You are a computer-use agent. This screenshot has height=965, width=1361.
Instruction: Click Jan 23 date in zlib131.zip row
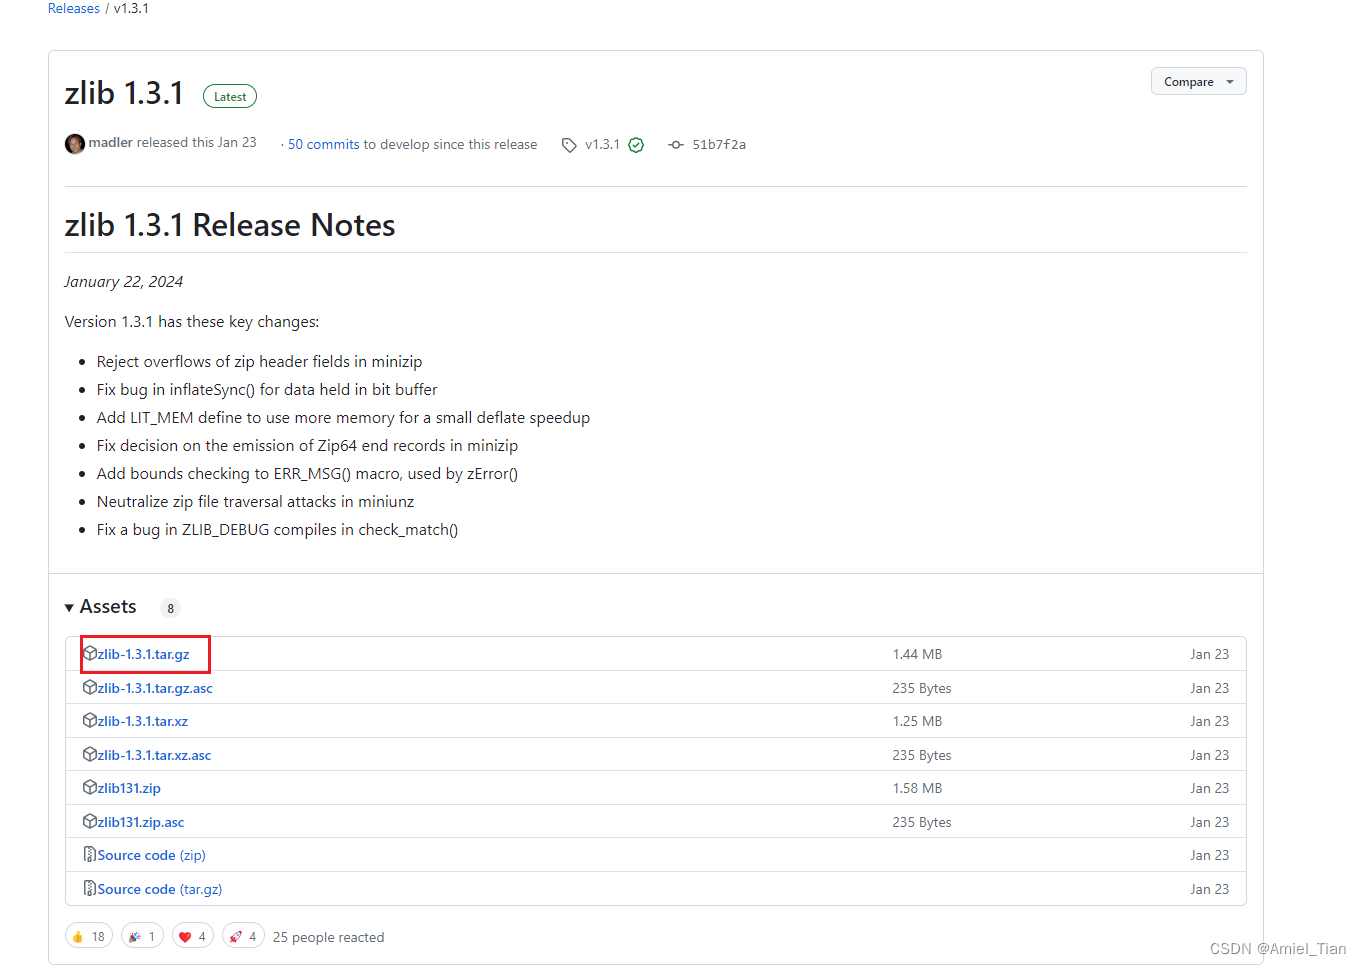1209,788
